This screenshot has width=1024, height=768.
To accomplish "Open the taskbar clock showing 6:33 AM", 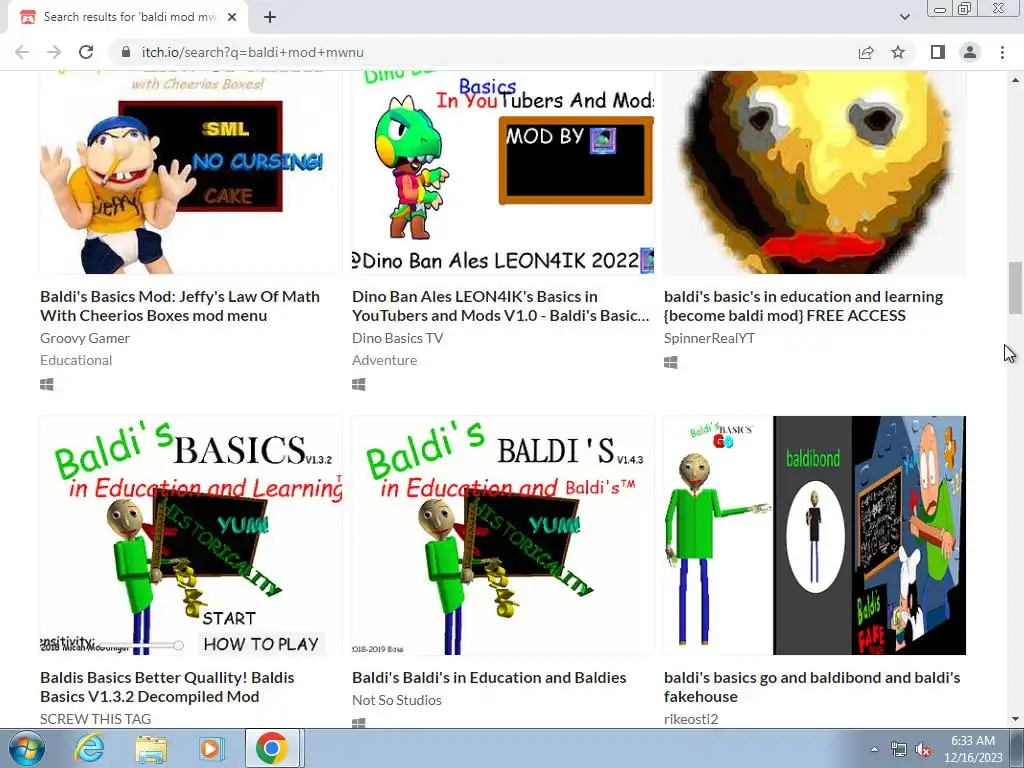I will click(x=973, y=749).
